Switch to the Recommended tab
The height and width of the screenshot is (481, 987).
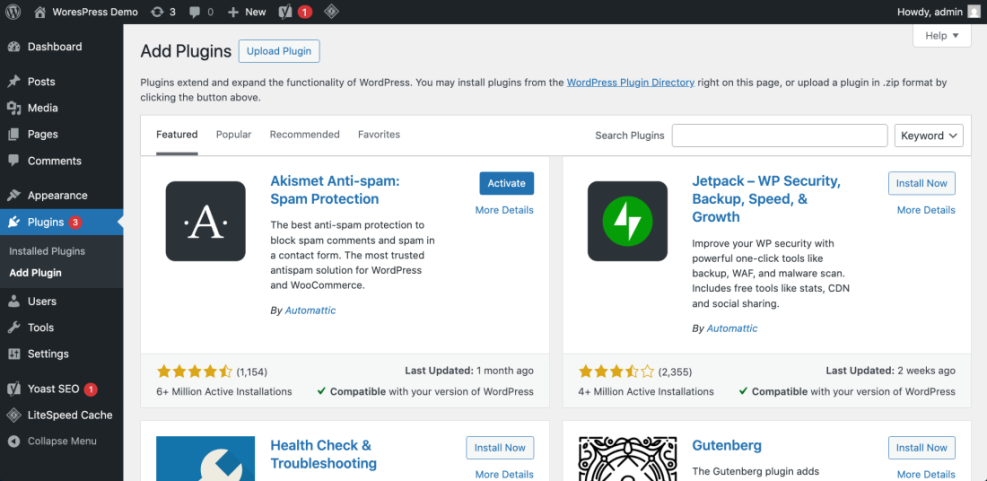point(305,134)
